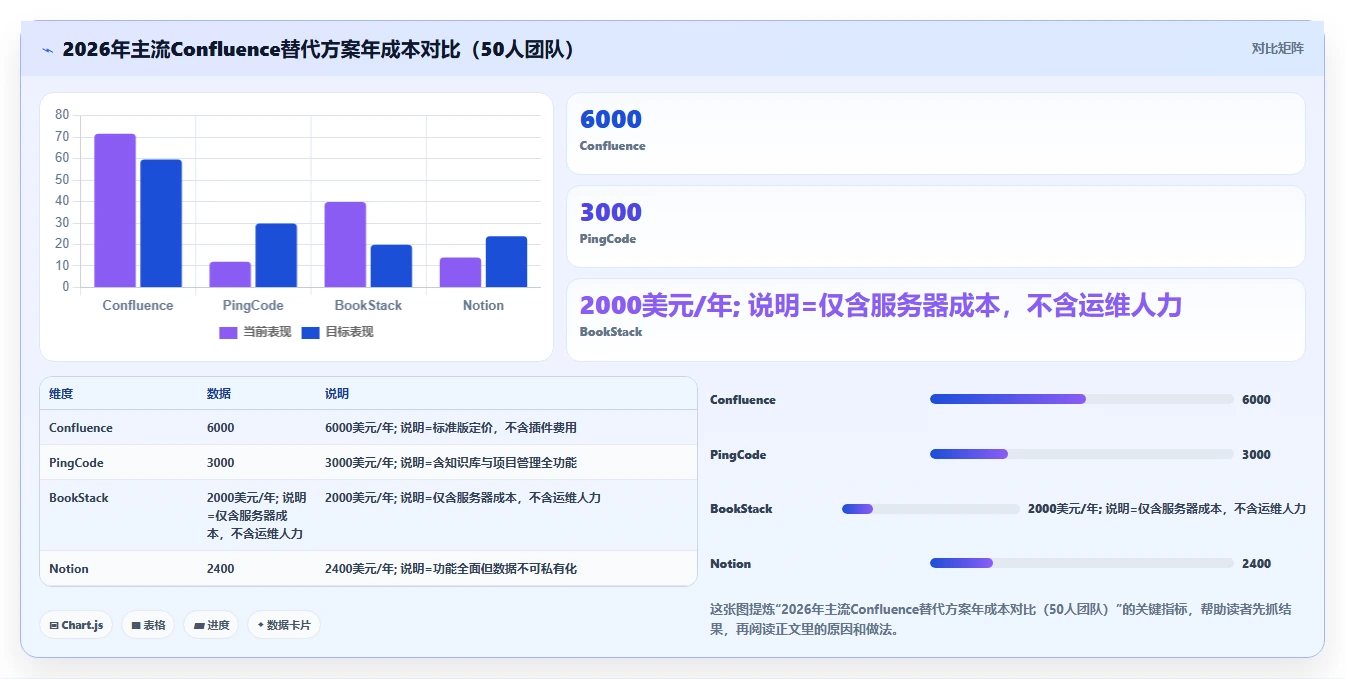This screenshot has height=679, width=1345.
Task: Click the purple 当前表现 legend swatch
Action: tap(228, 332)
